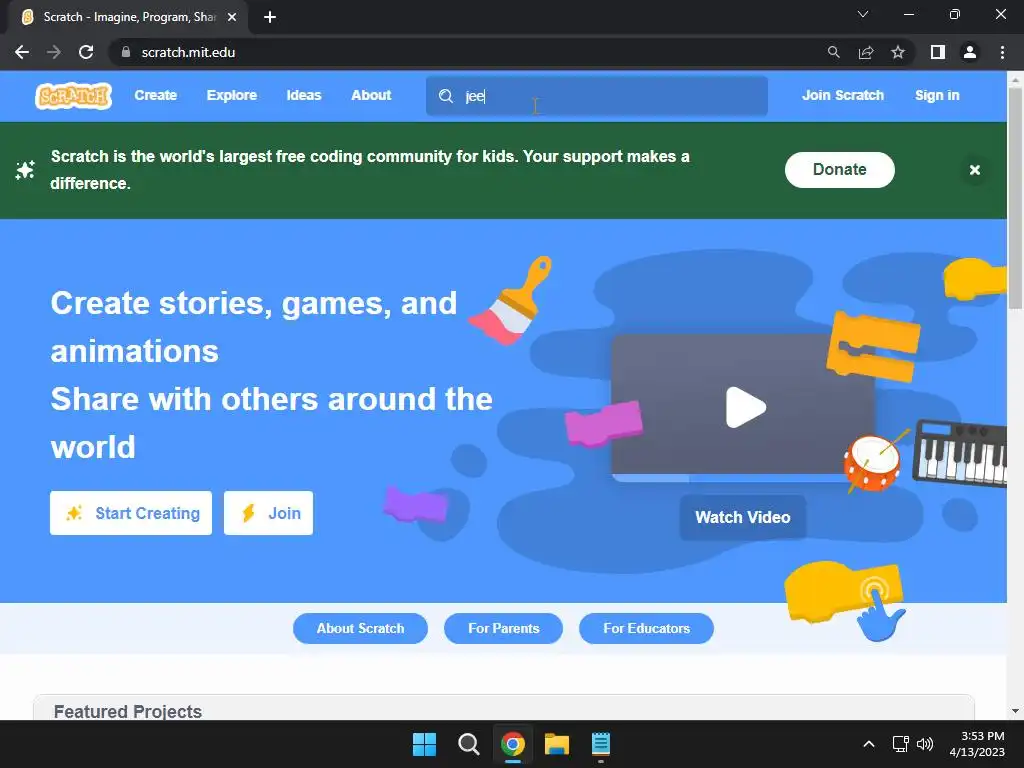1024x768 pixels.
Task: Click the video thumbnail preview
Action: click(743, 408)
